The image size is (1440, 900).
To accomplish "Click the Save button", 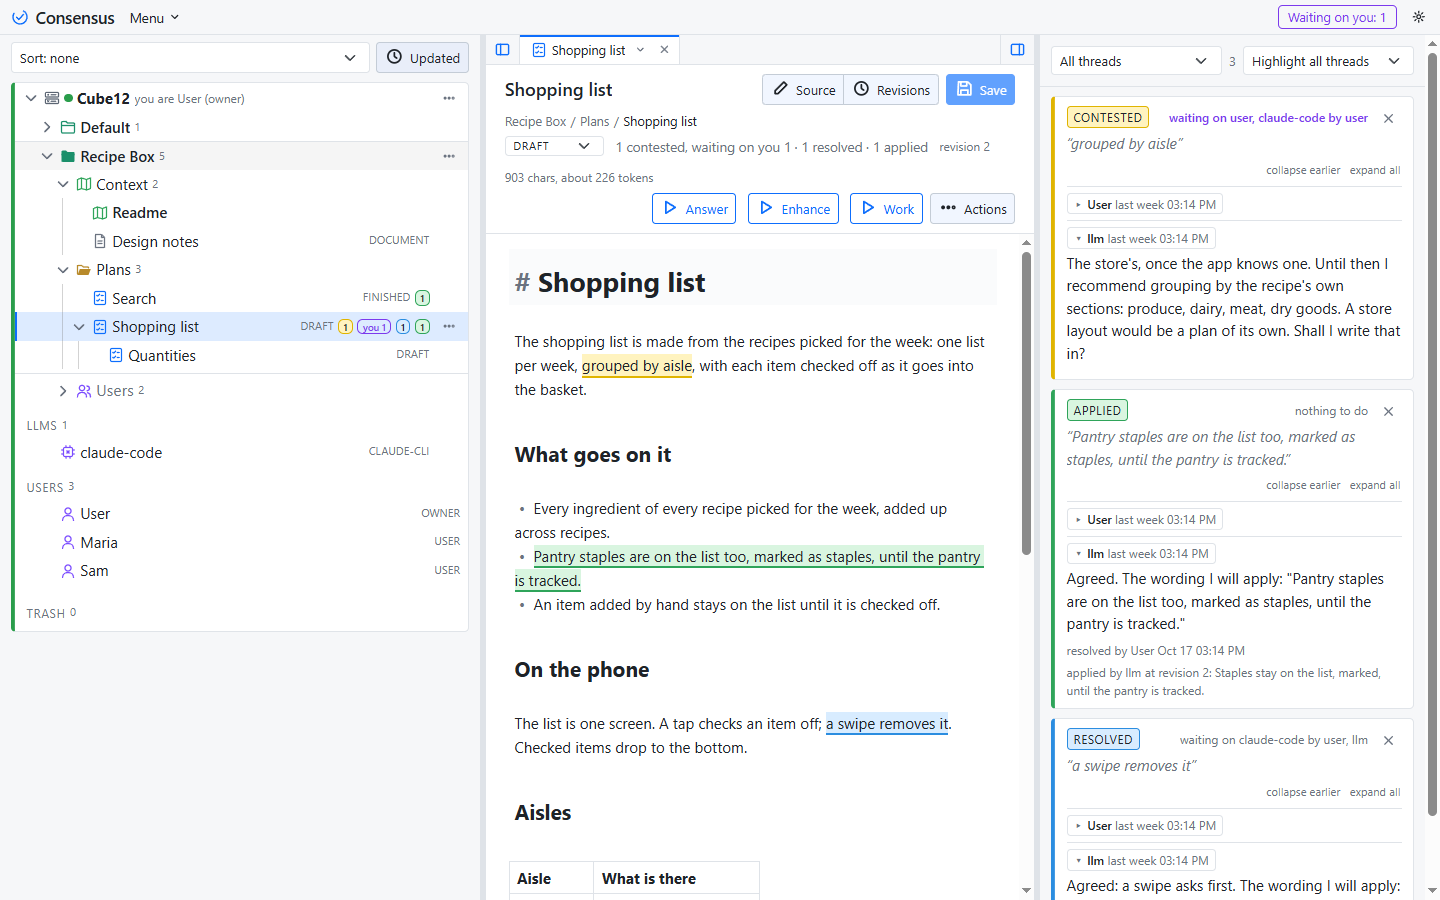I will [x=981, y=90].
